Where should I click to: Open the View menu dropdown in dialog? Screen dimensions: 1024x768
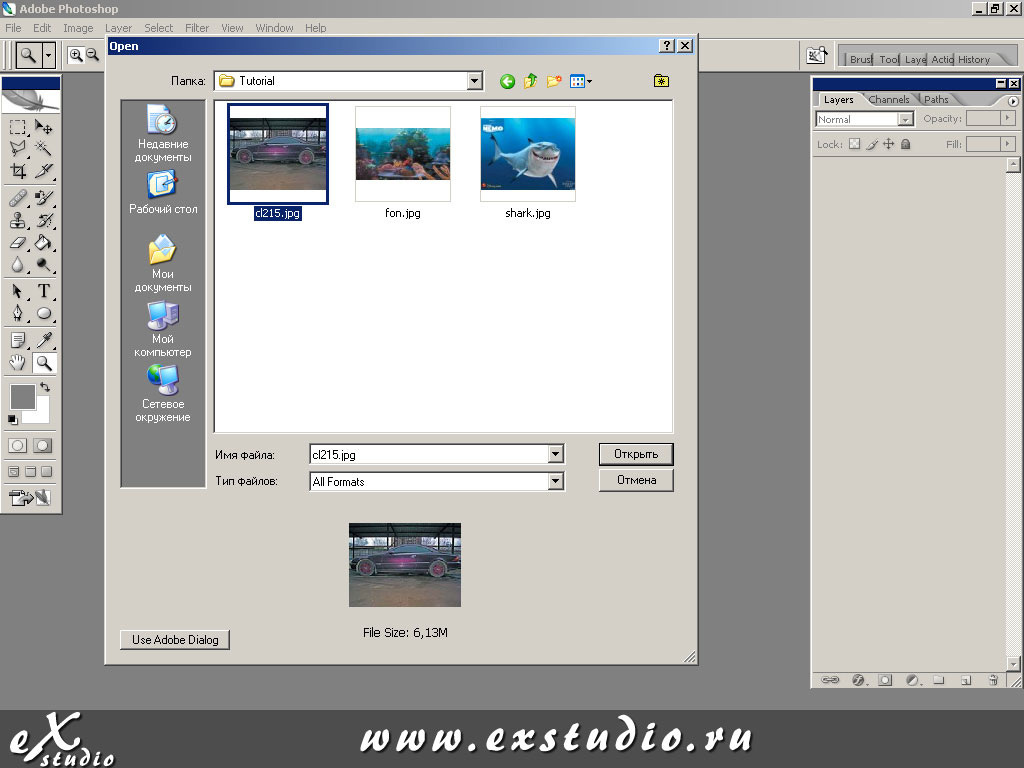click(x=581, y=82)
